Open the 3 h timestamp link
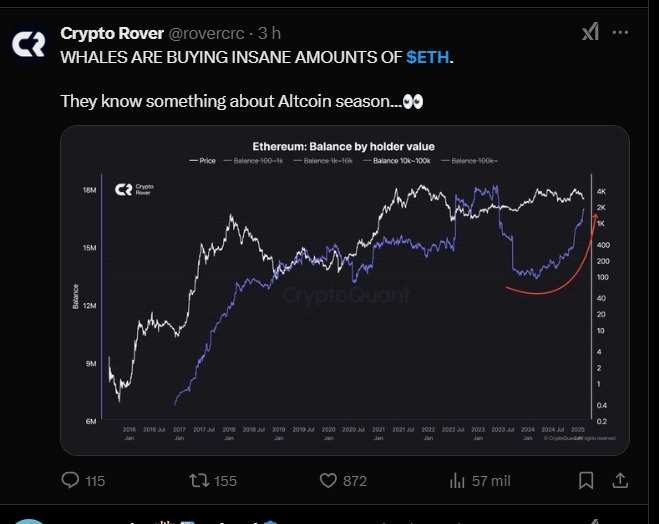The width and height of the screenshot is (659, 524). 269,33
